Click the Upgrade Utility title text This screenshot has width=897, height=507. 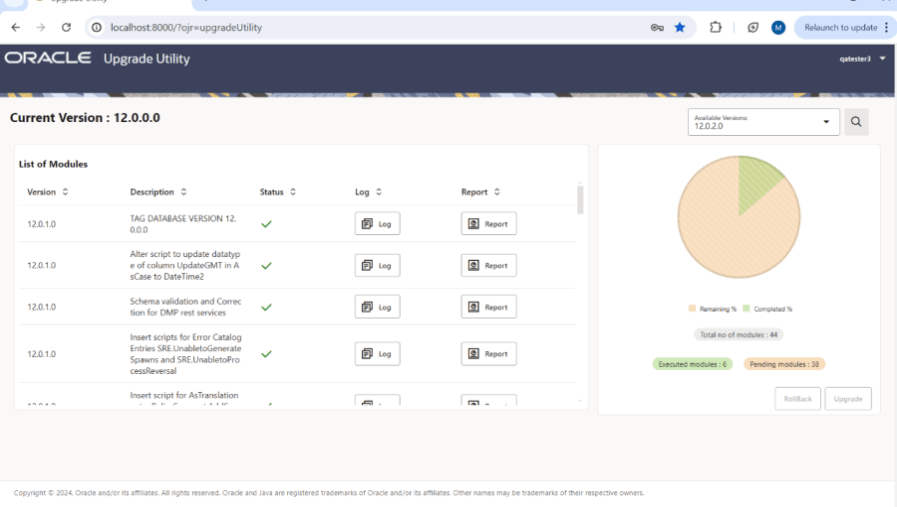pyautogui.click(x=146, y=59)
